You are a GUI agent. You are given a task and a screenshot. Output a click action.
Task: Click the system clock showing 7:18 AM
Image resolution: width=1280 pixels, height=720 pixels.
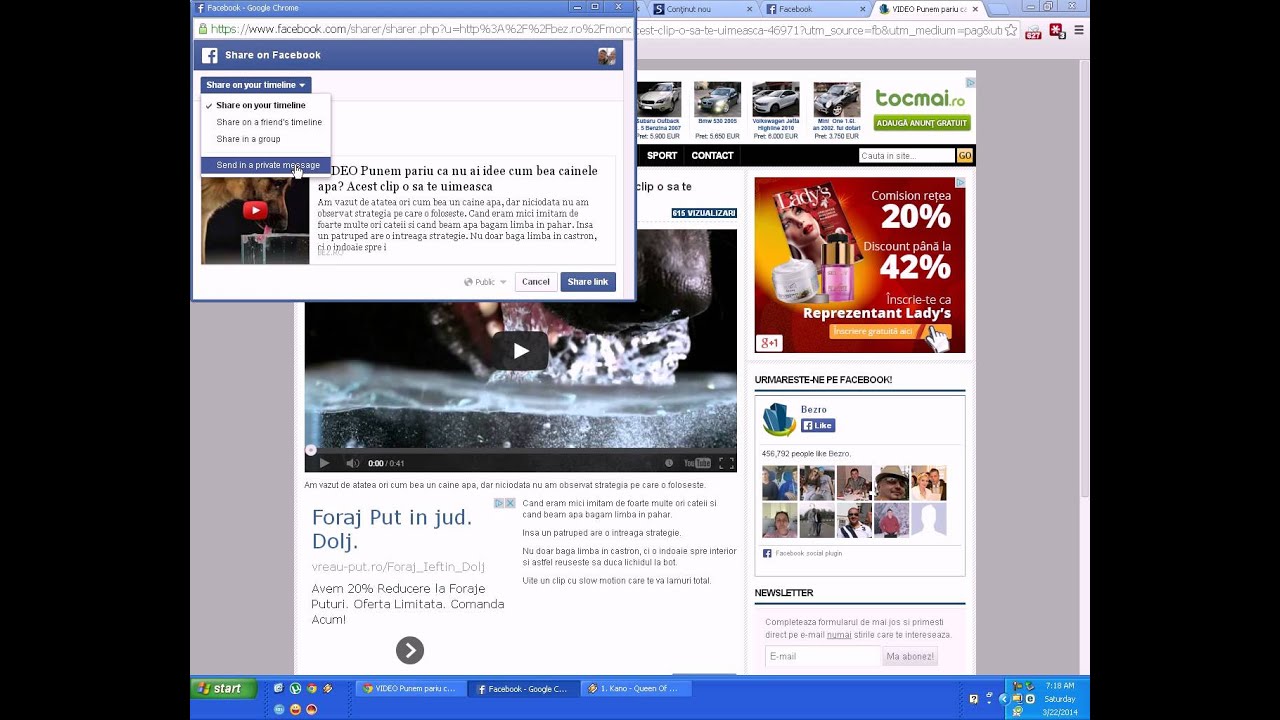click(x=1060, y=686)
